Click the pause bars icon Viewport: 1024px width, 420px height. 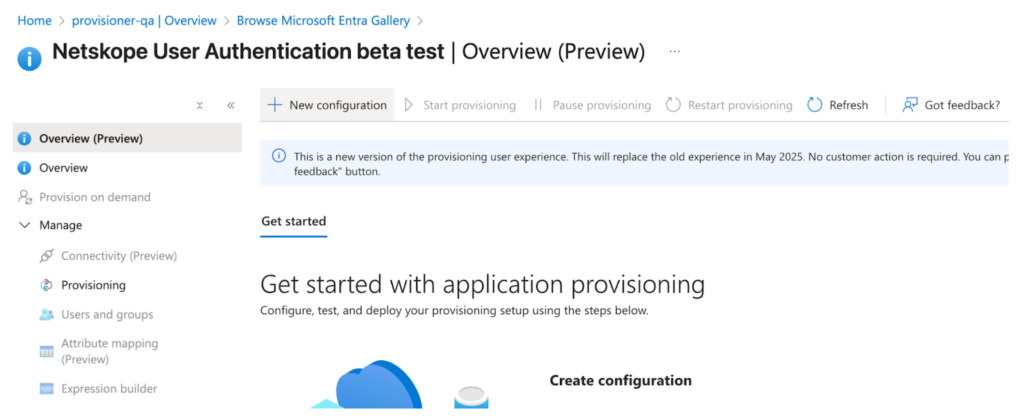pyautogui.click(x=538, y=105)
